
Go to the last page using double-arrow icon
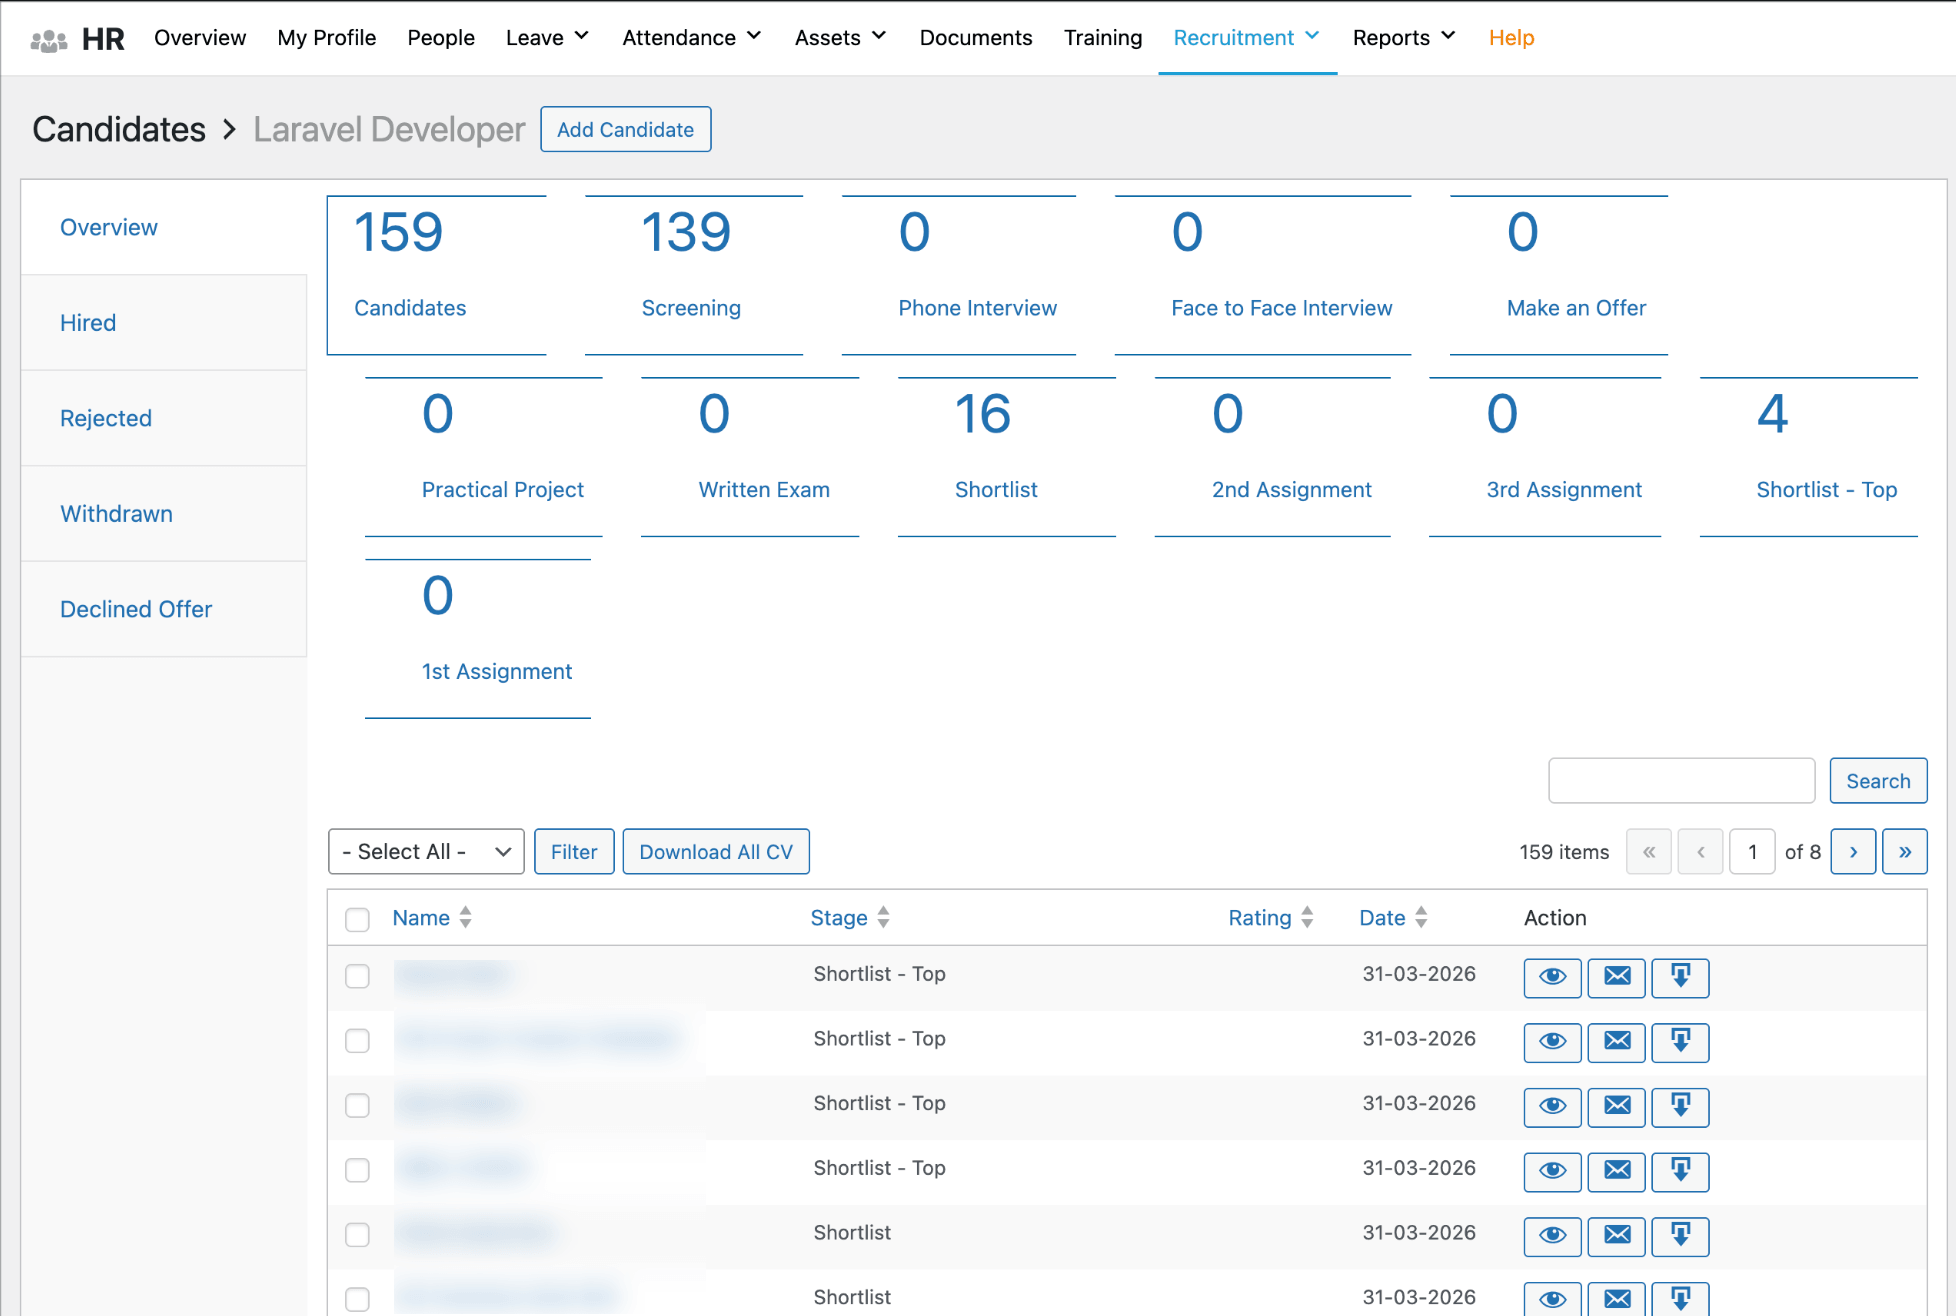pos(1905,851)
